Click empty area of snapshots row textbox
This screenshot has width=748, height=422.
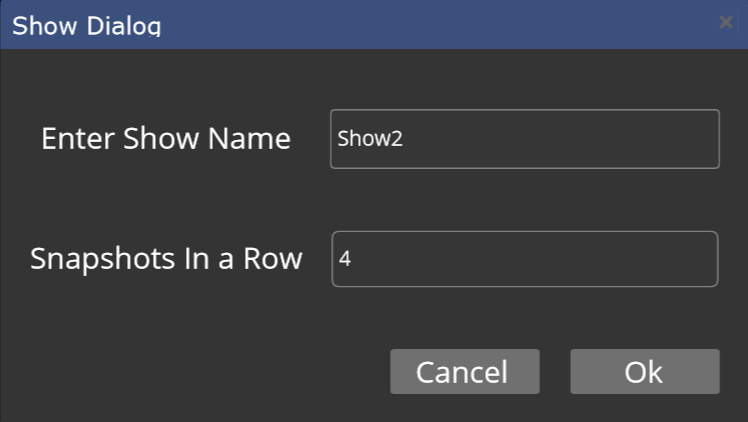tap(534, 259)
